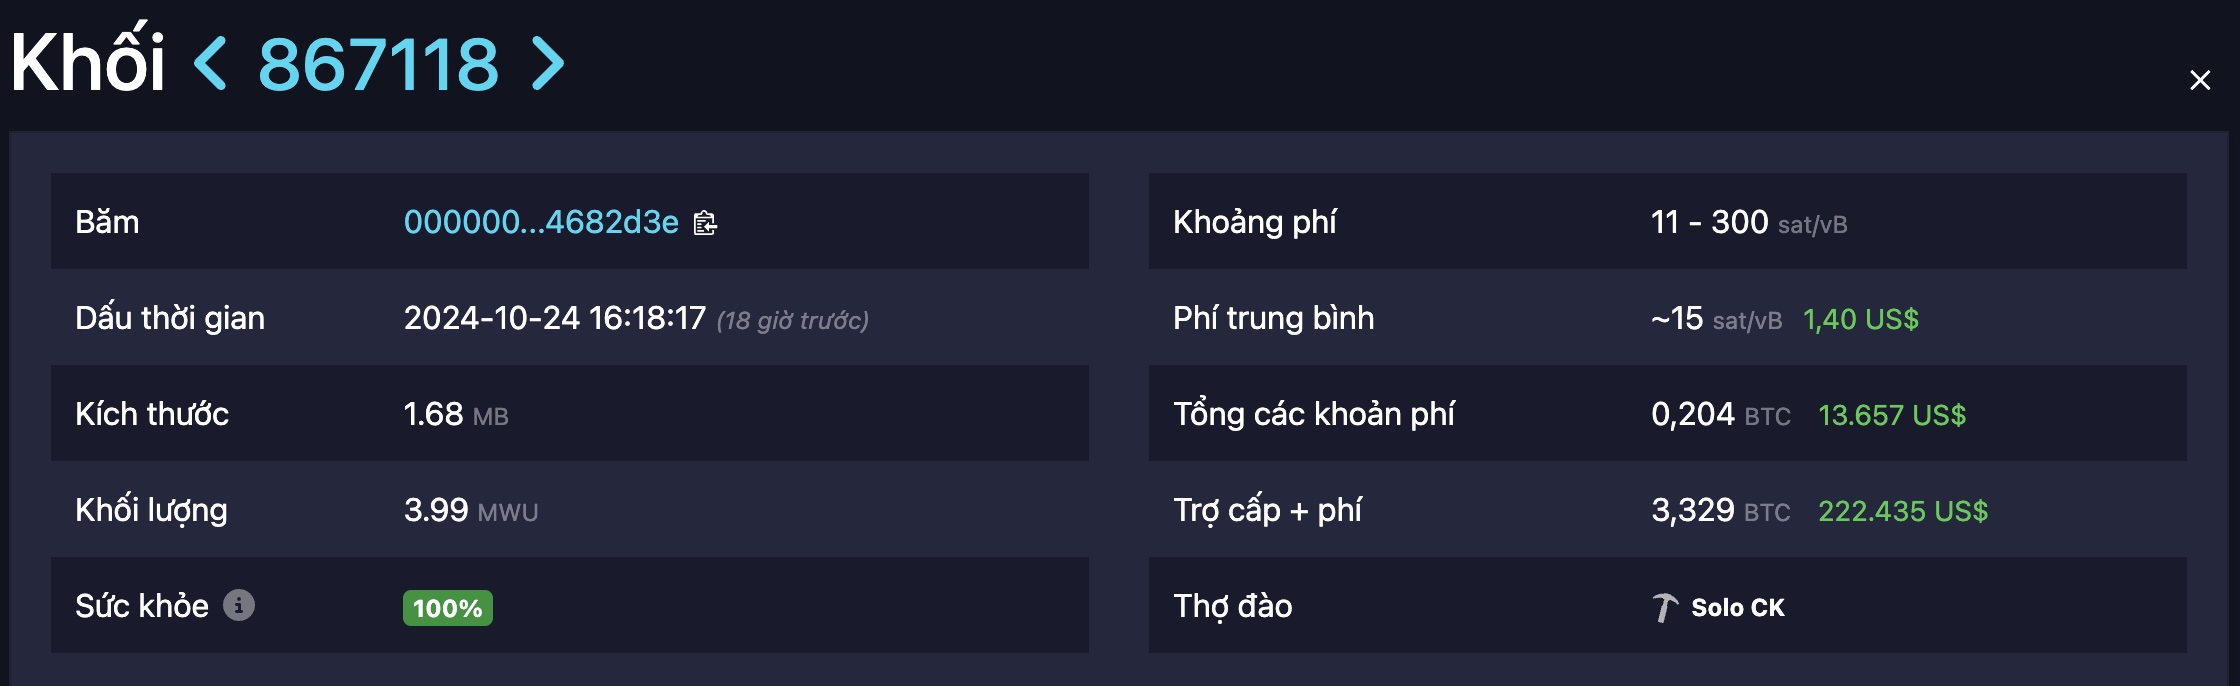Open the Sức khỏe info icon
This screenshot has width=2240, height=686.
239,605
